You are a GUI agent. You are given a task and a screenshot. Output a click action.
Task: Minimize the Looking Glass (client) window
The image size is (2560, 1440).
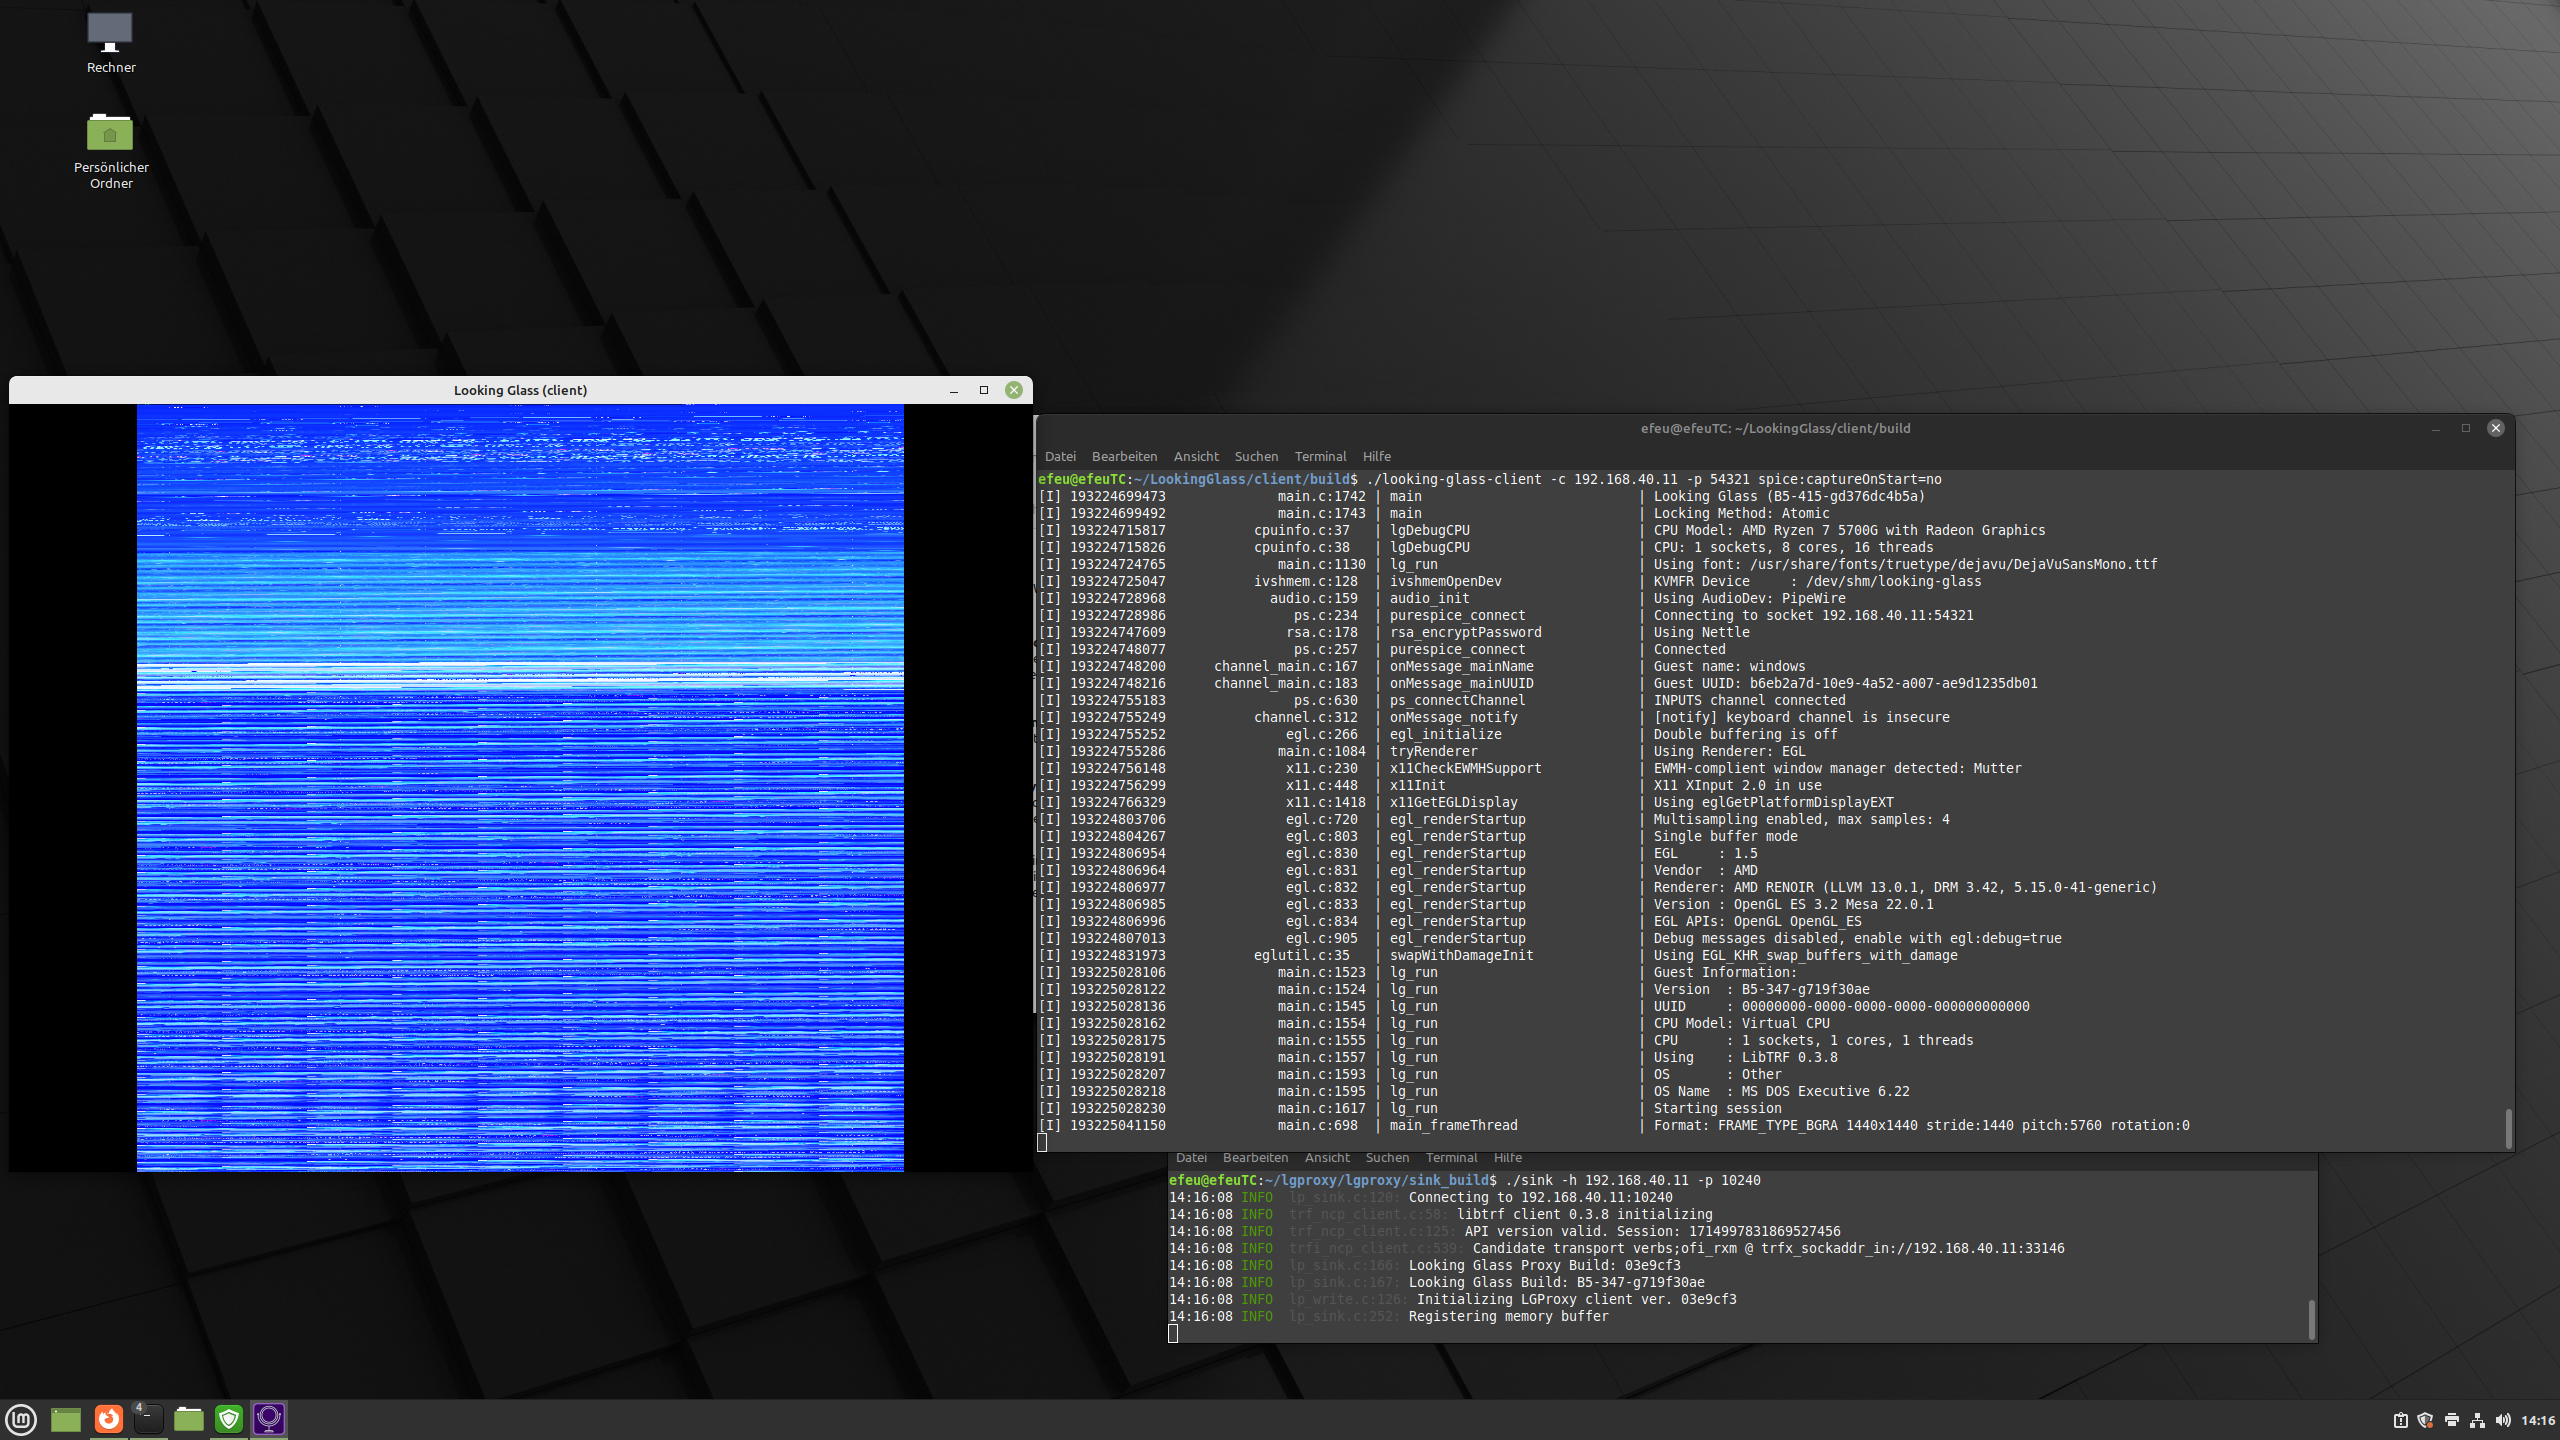(954, 390)
